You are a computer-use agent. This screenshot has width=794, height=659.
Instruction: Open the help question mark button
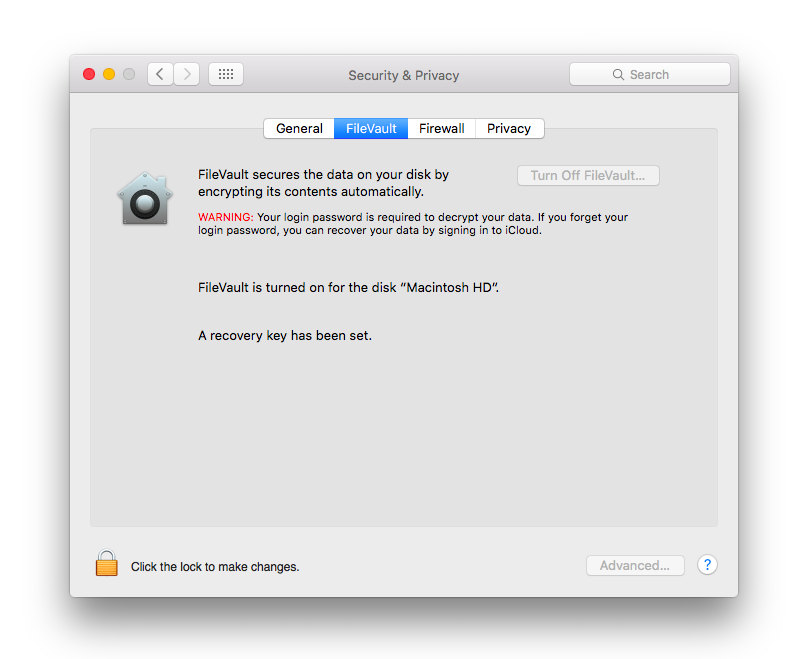click(707, 565)
